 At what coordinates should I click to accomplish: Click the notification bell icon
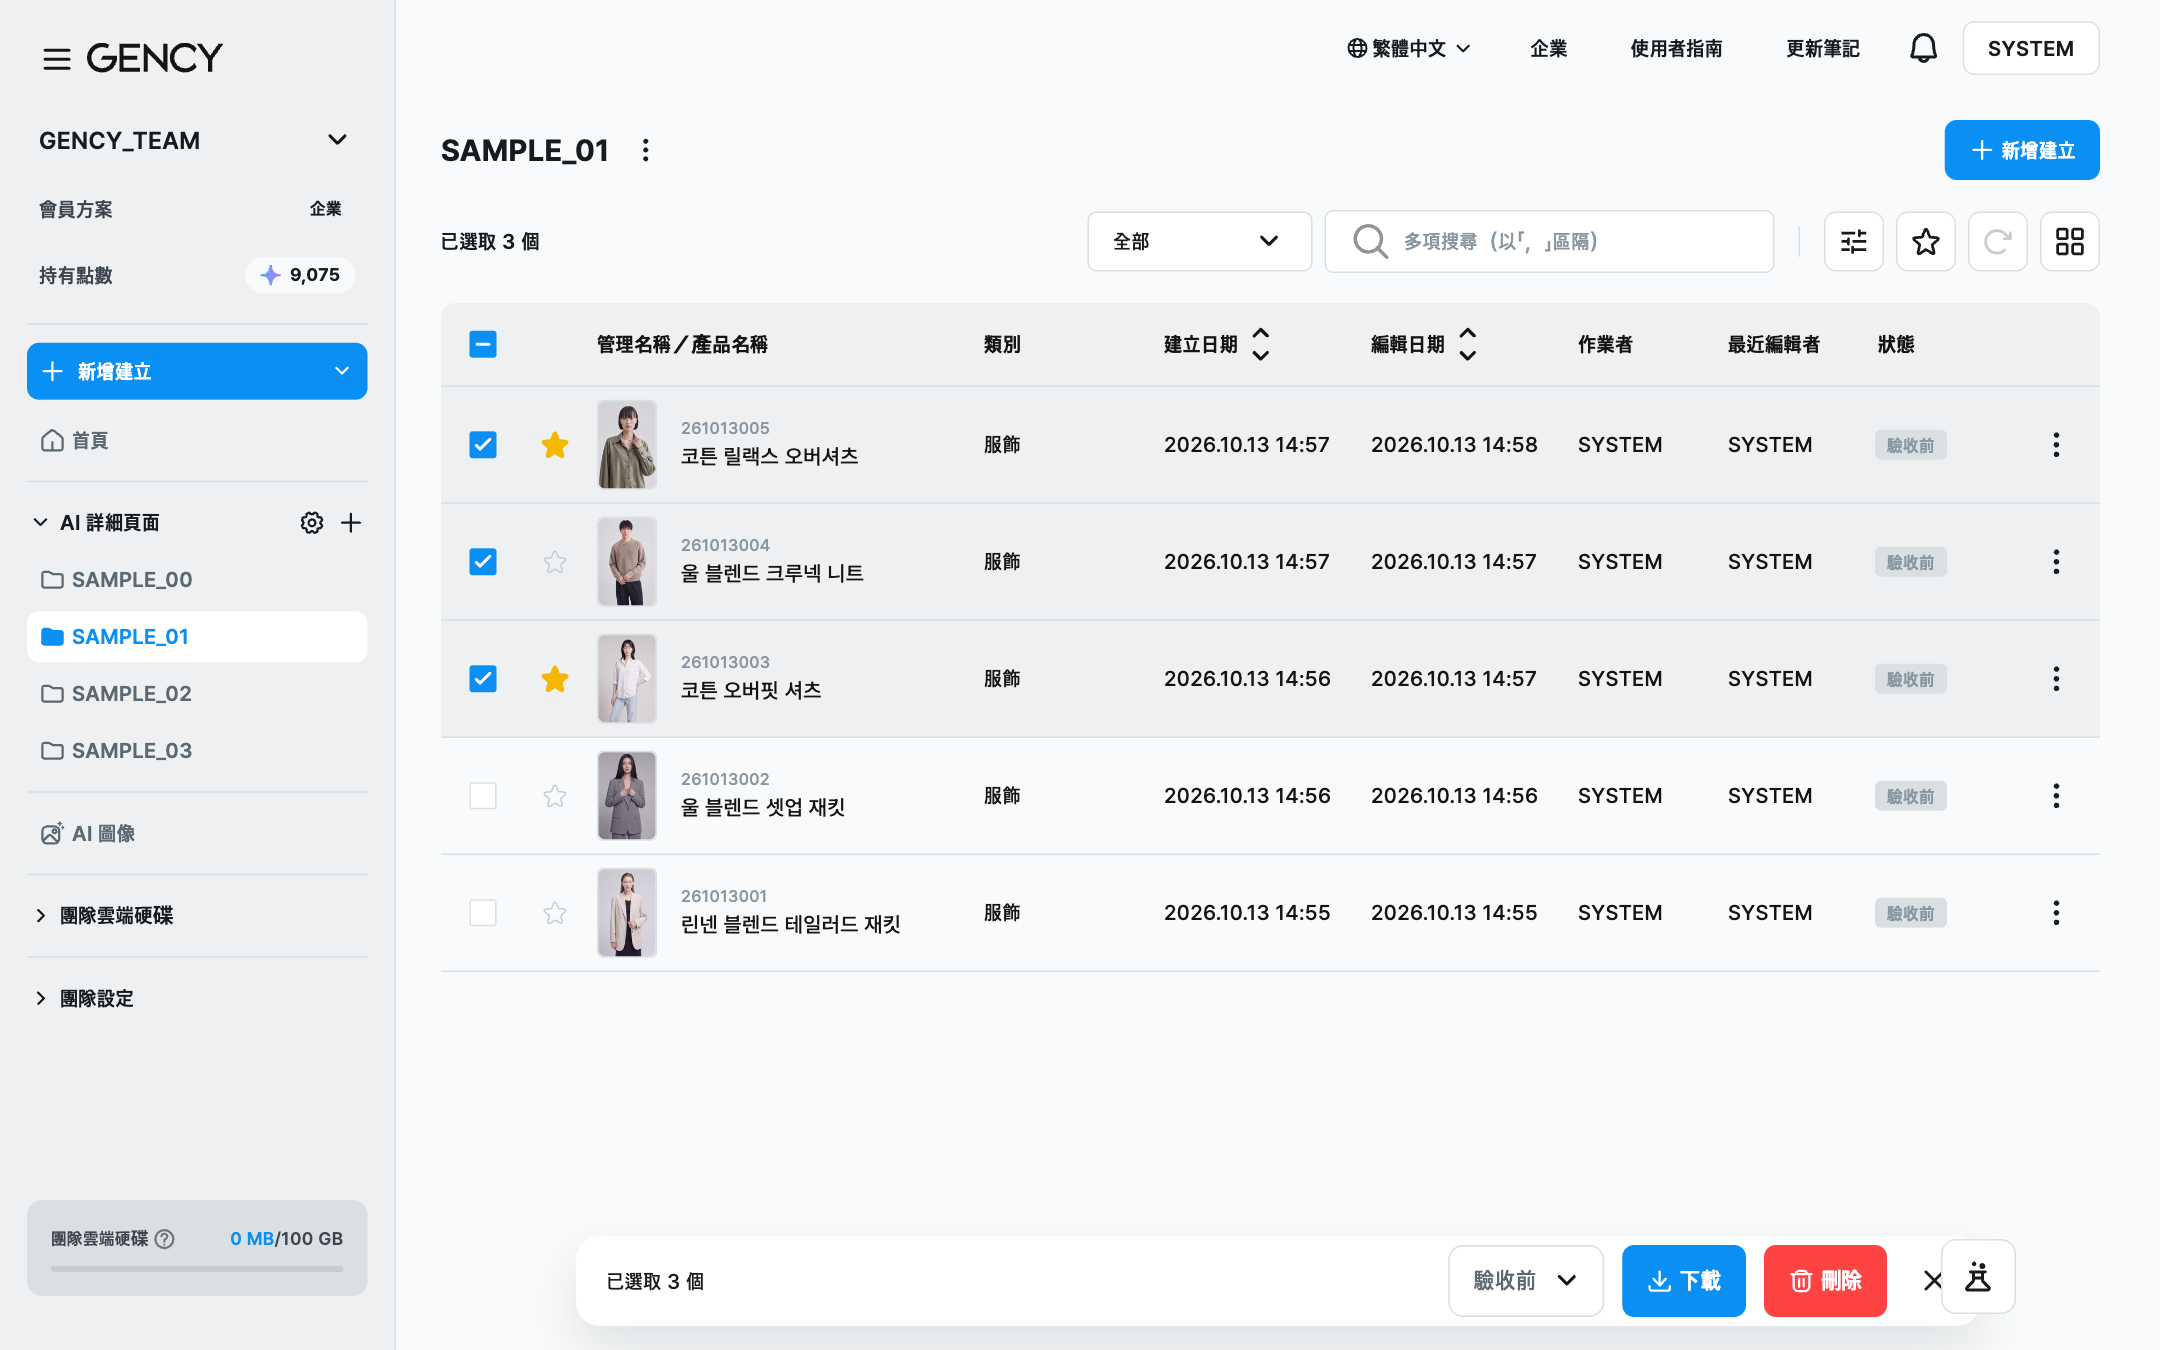pos(1923,48)
